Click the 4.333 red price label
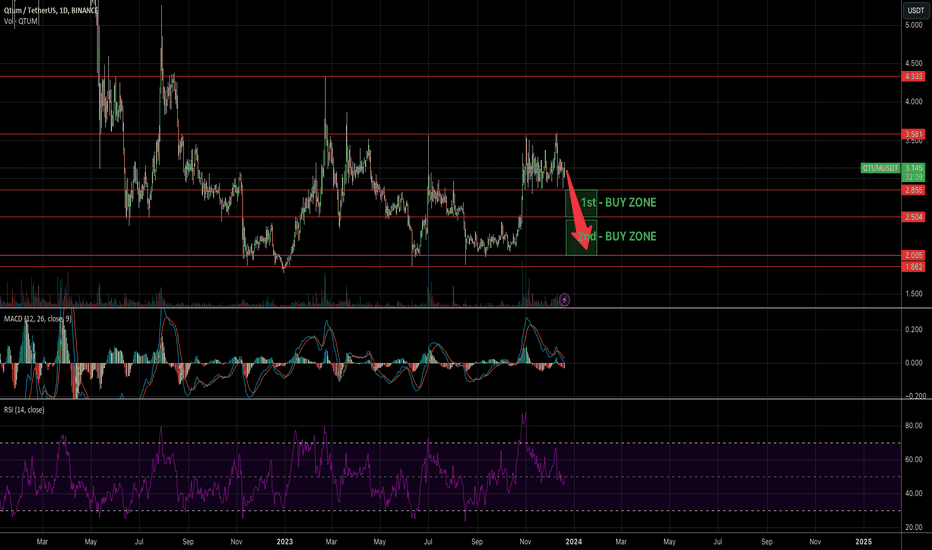 click(913, 76)
